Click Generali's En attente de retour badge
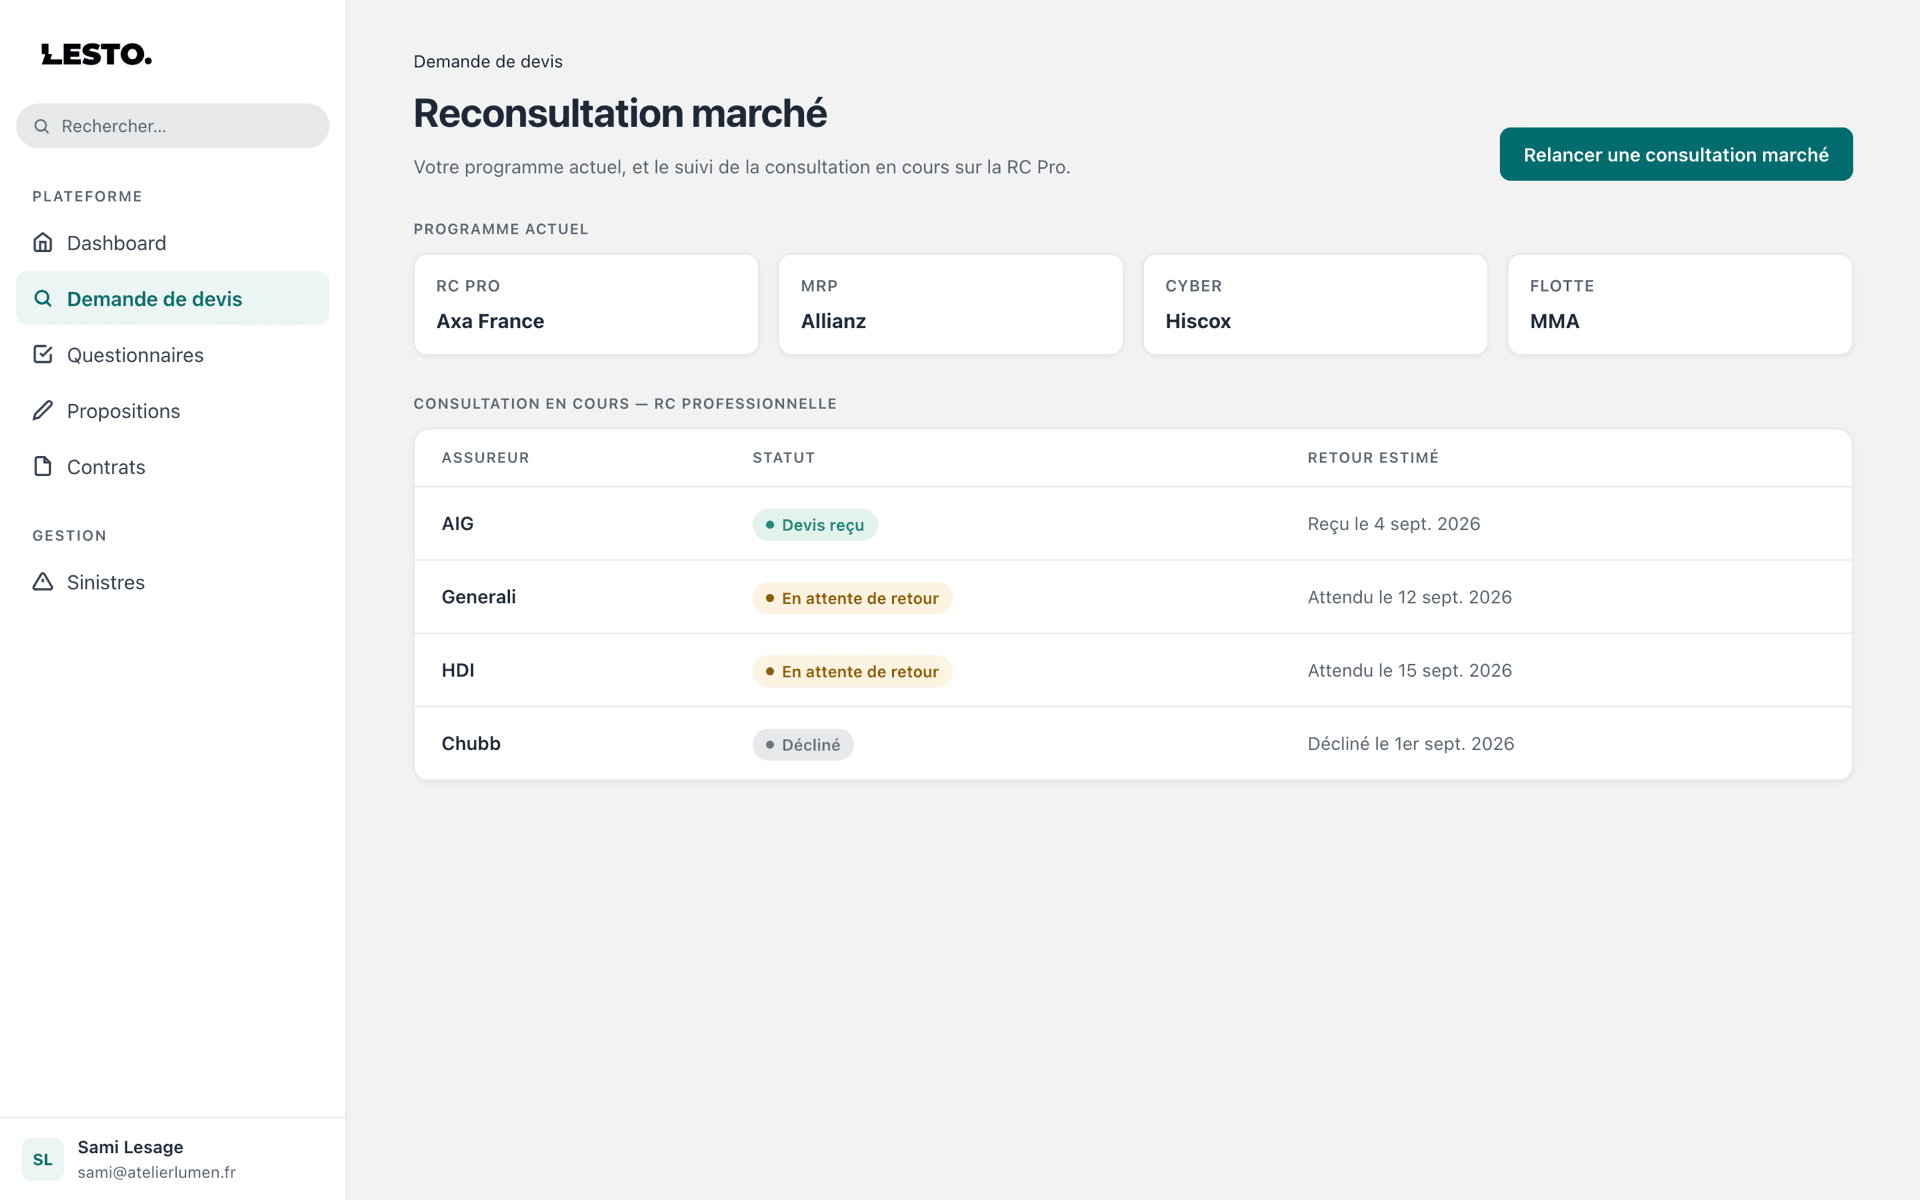The image size is (1920, 1200). pos(852,598)
